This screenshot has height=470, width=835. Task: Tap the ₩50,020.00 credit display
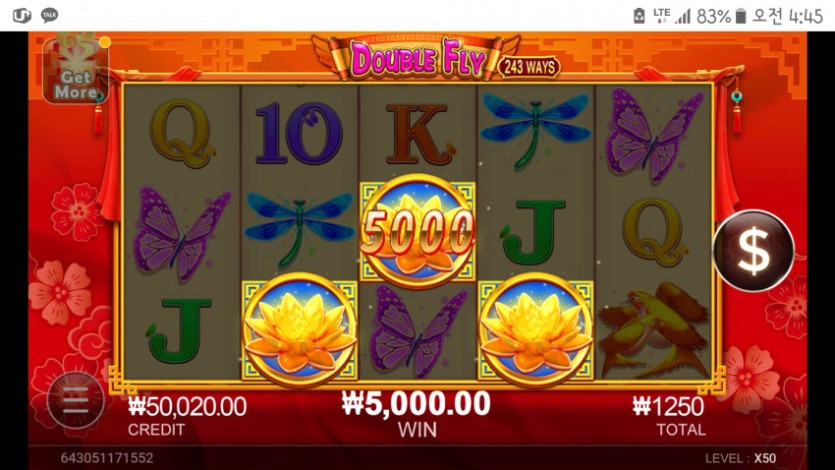[x=187, y=407]
